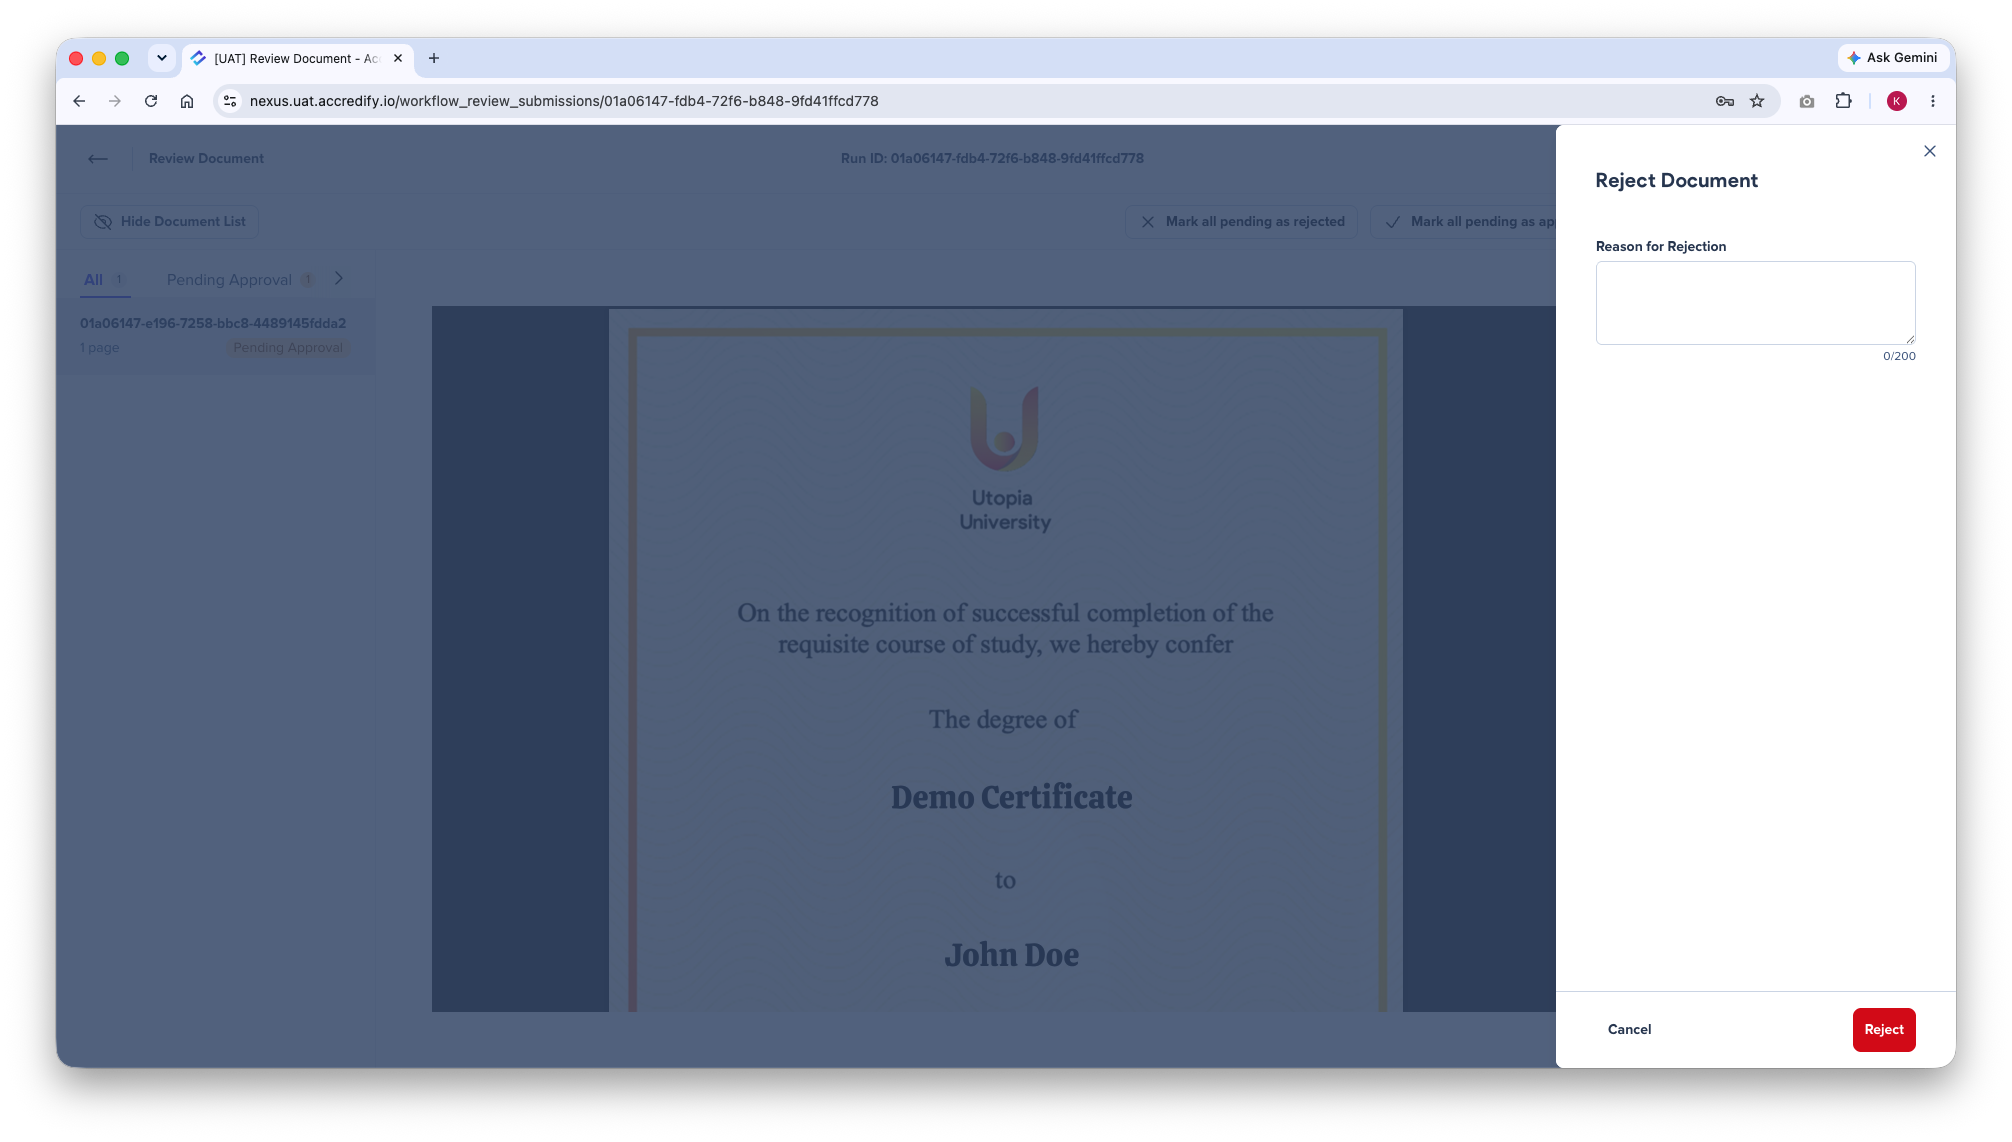Open the browser home page
2012x1142 pixels.
coord(187,101)
